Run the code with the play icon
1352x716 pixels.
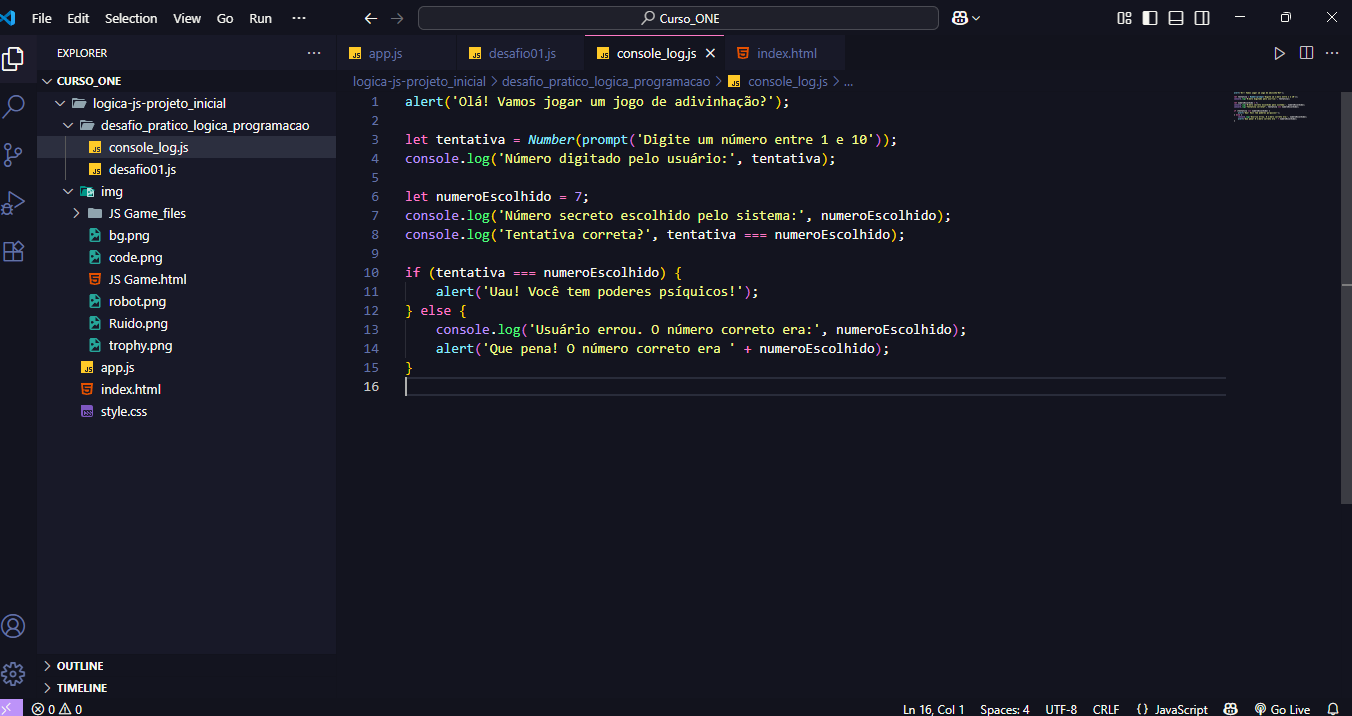click(1280, 53)
